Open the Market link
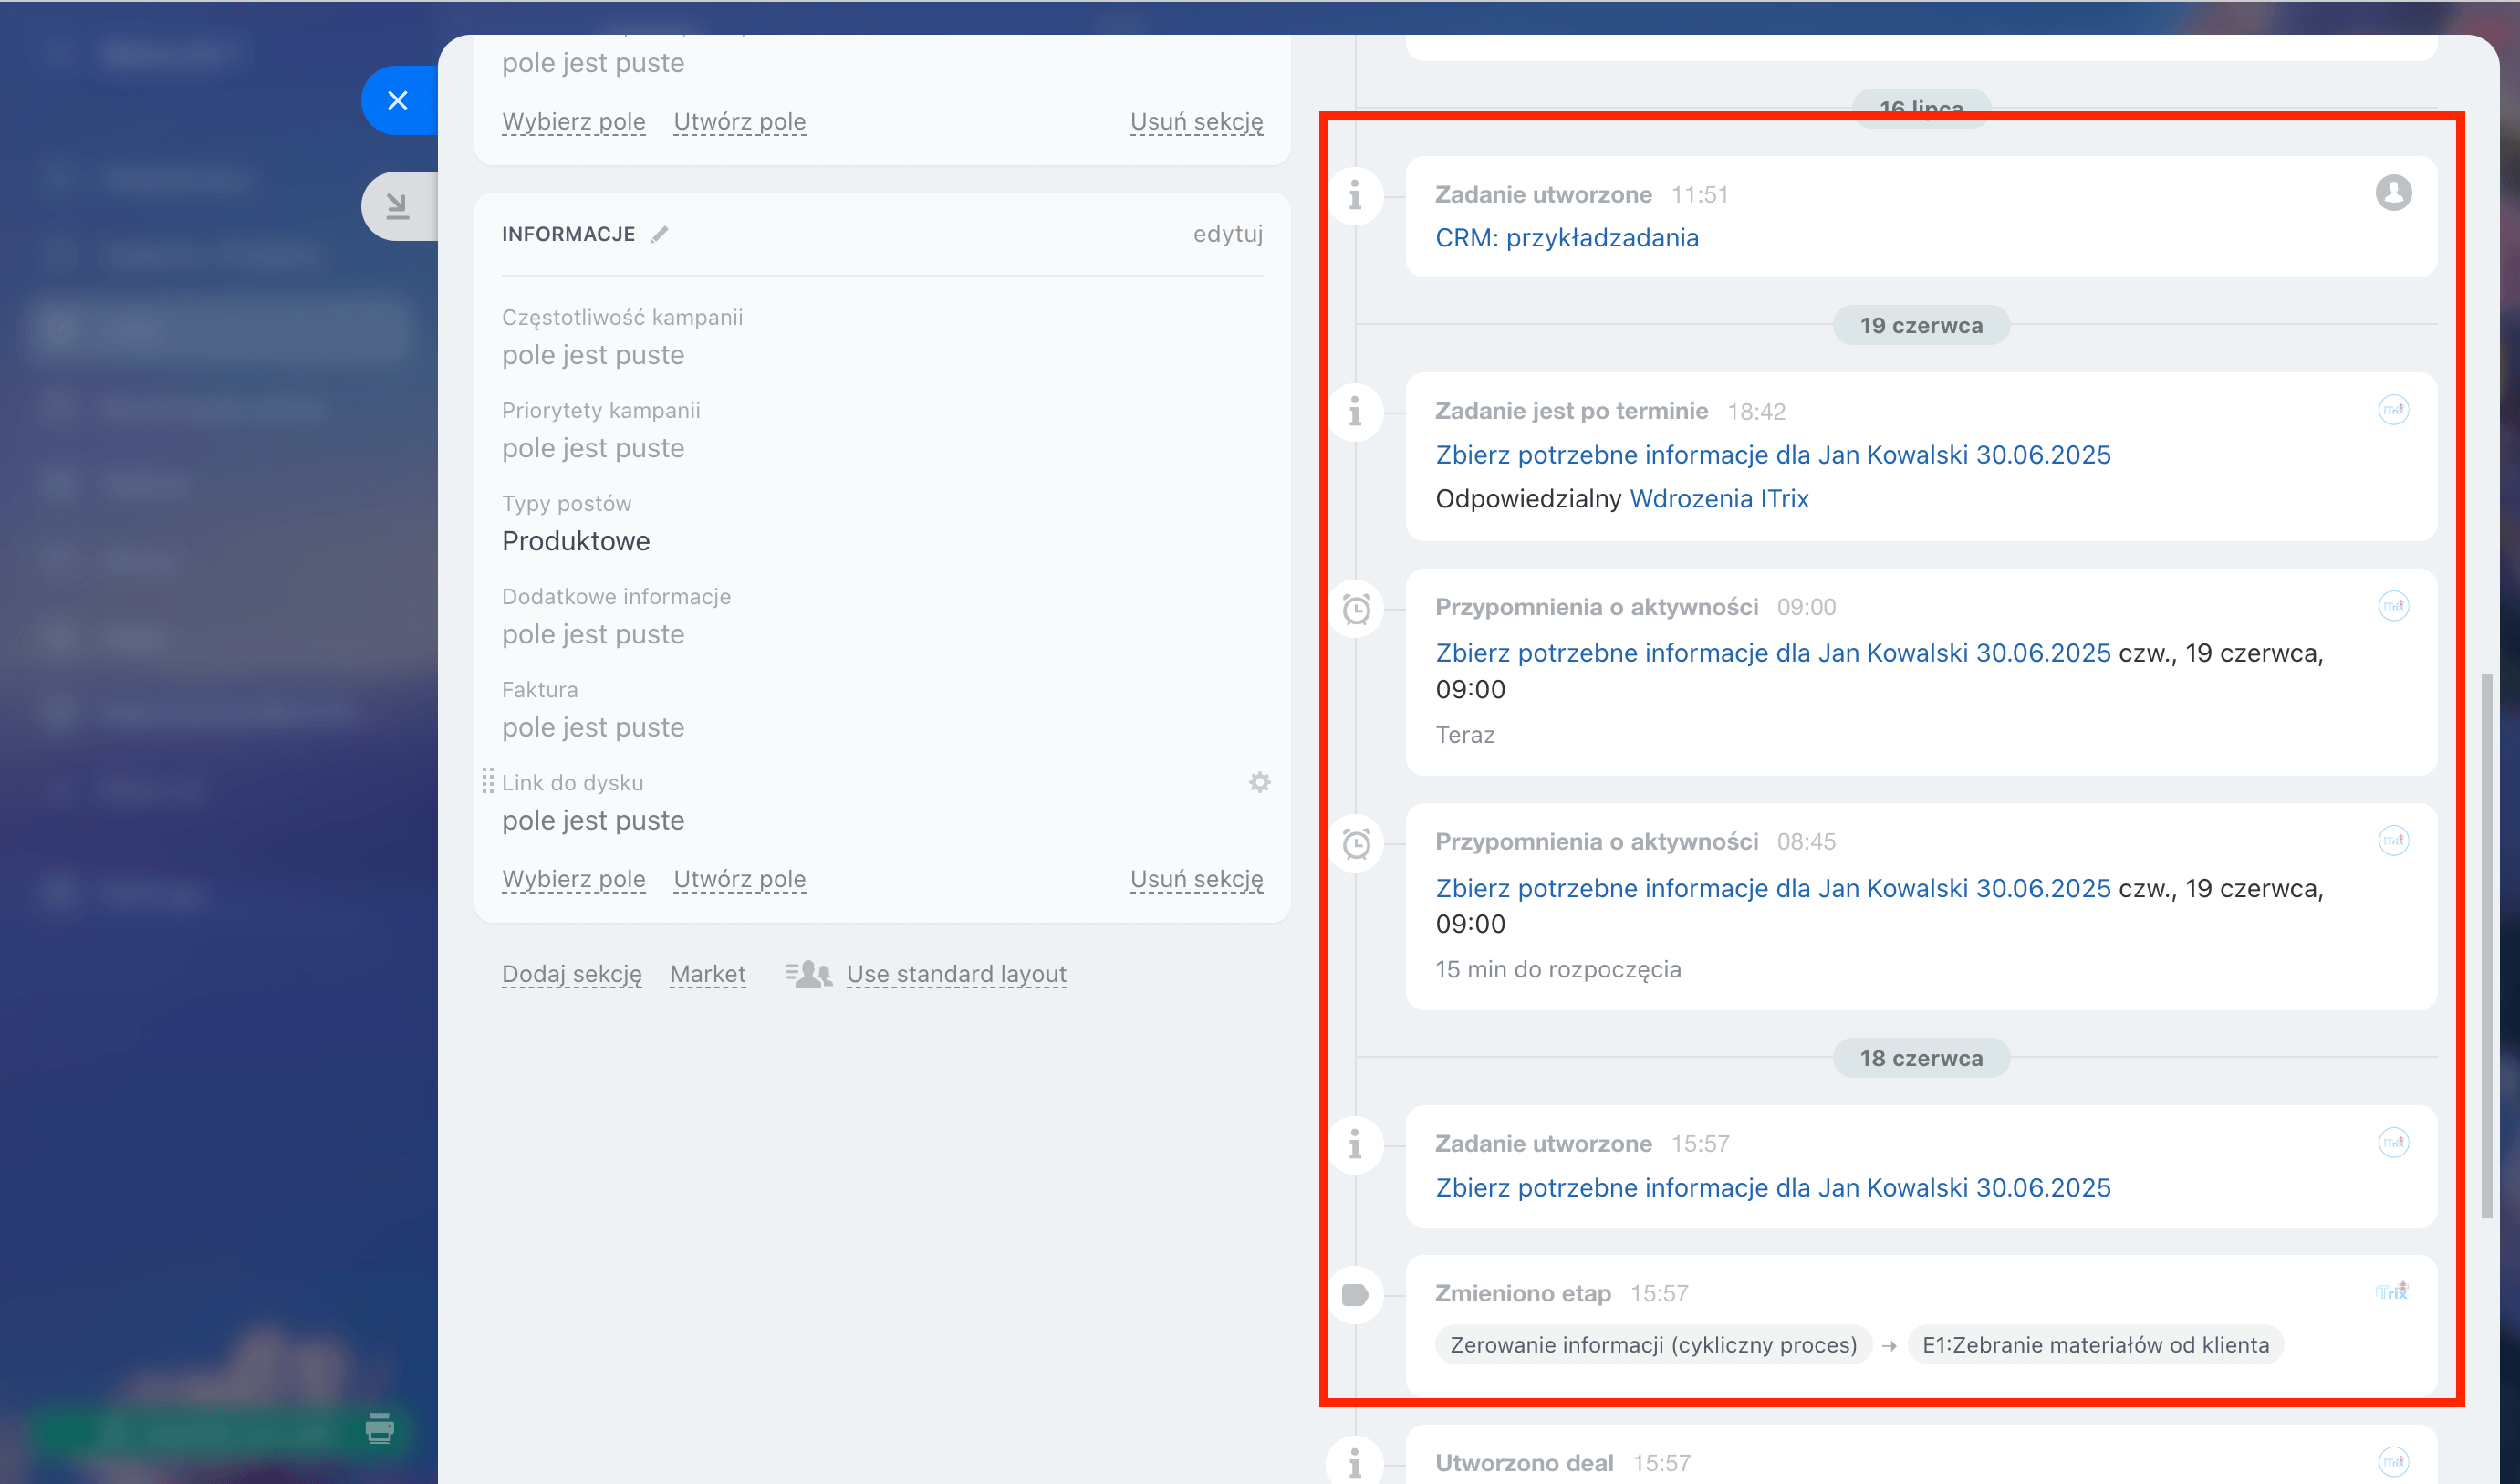2520x1484 pixels. 707,973
